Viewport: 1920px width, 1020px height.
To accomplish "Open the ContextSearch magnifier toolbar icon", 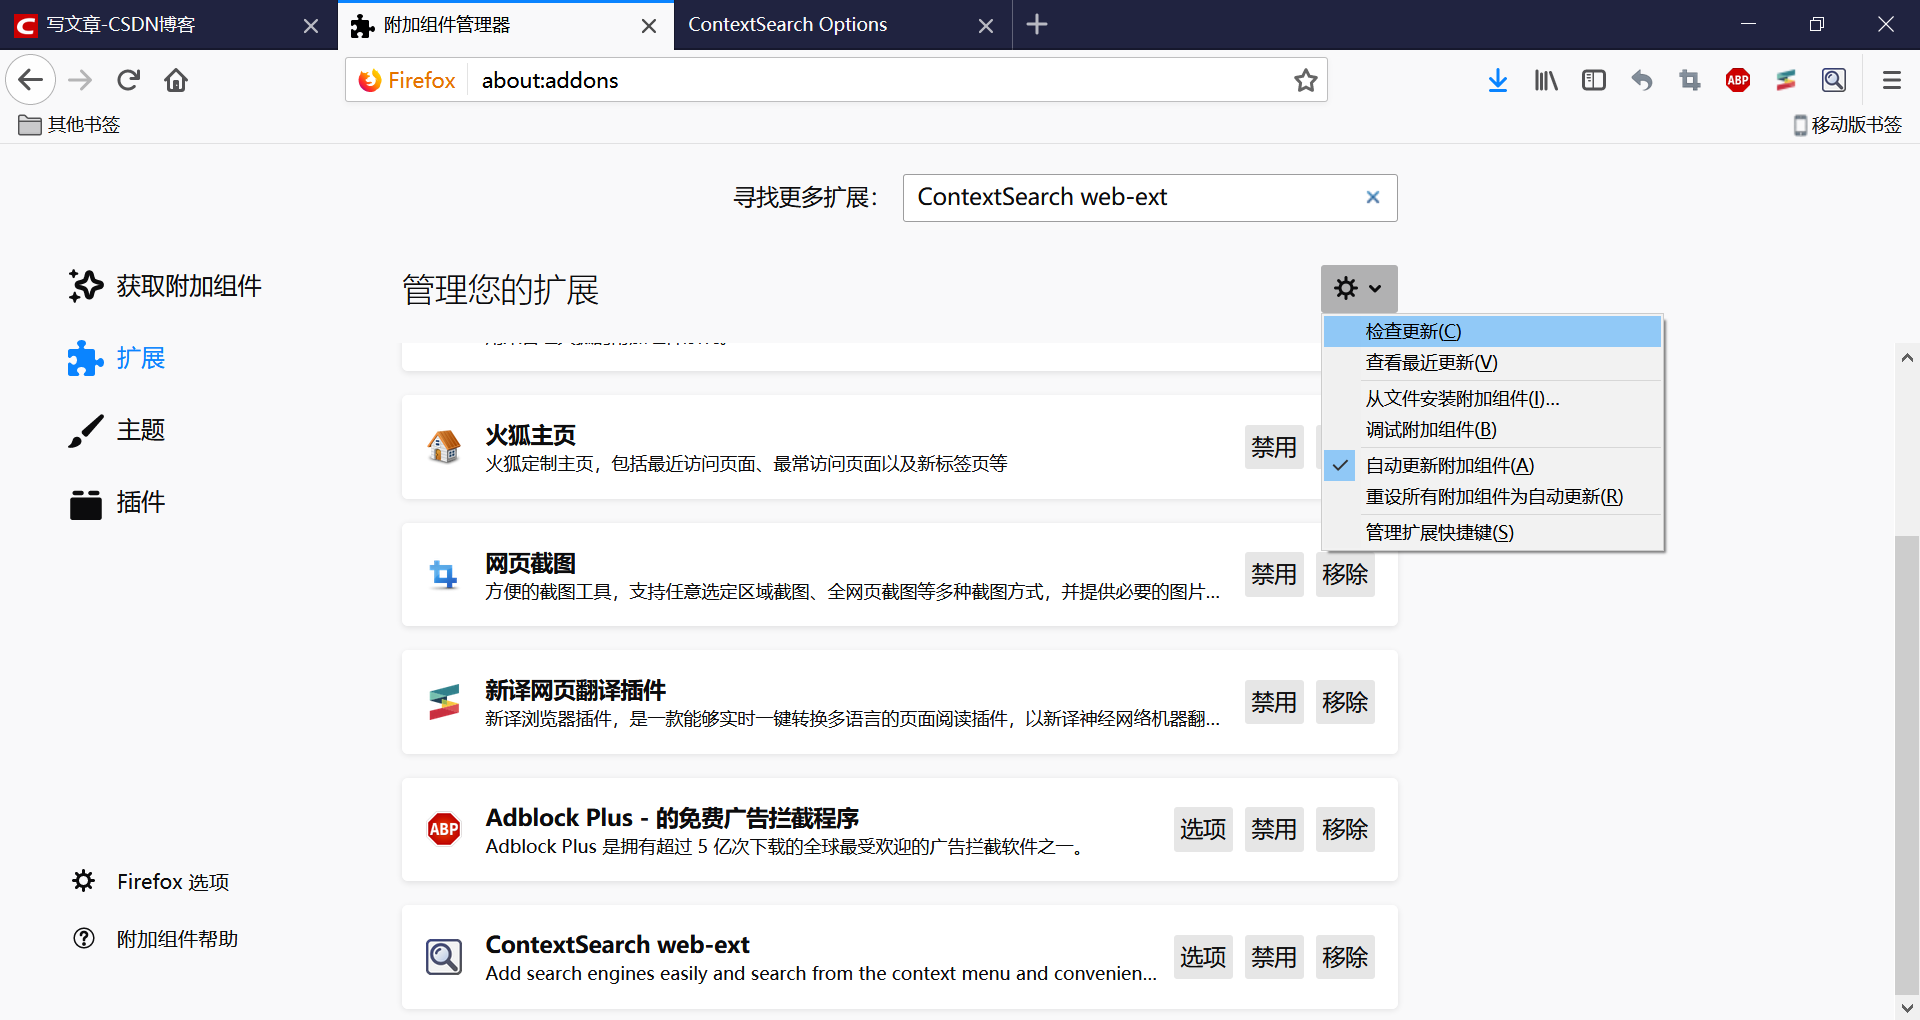I will [x=1834, y=80].
